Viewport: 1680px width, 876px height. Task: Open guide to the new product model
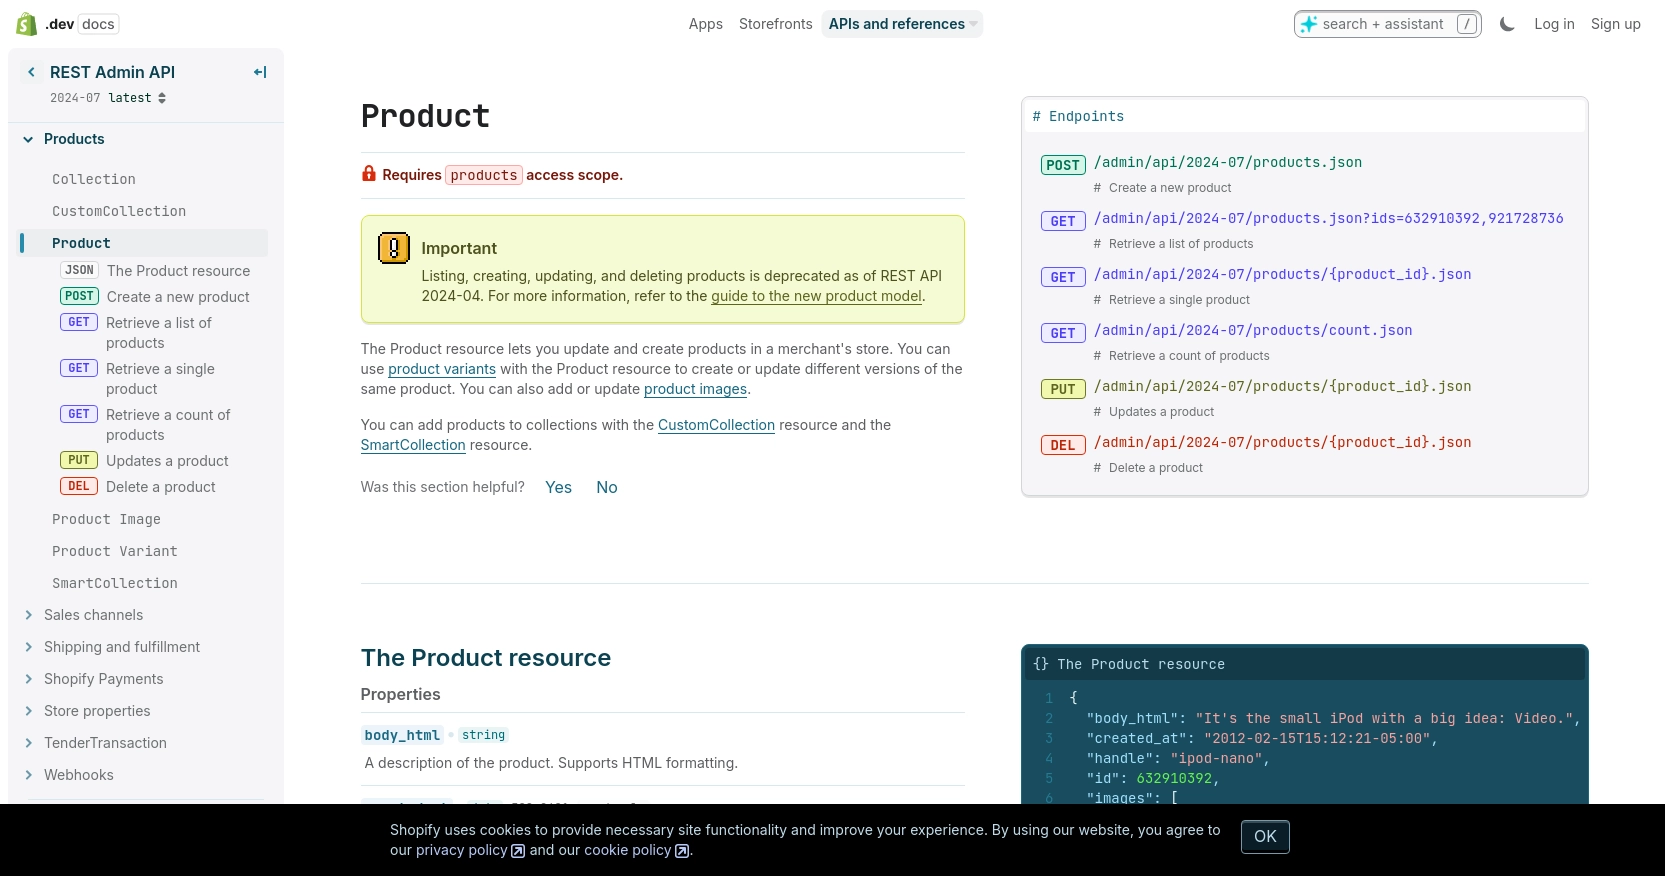[x=817, y=296]
